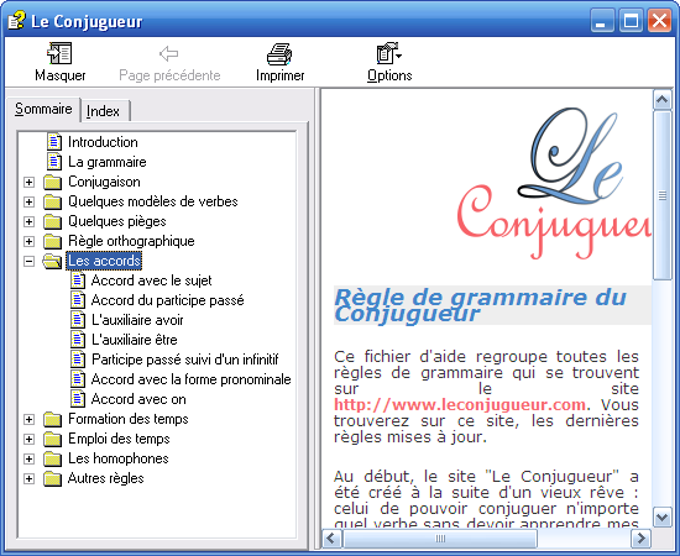The height and width of the screenshot is (556, 680).
Task: Open Participe passé suivi d'un infinitif topic
Action: 185,360
